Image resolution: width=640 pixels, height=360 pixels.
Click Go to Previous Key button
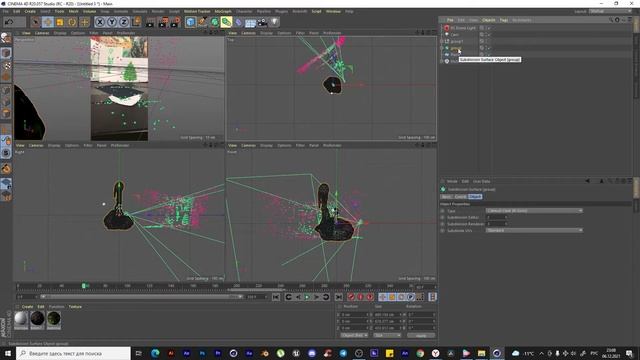tap(288, 297)
